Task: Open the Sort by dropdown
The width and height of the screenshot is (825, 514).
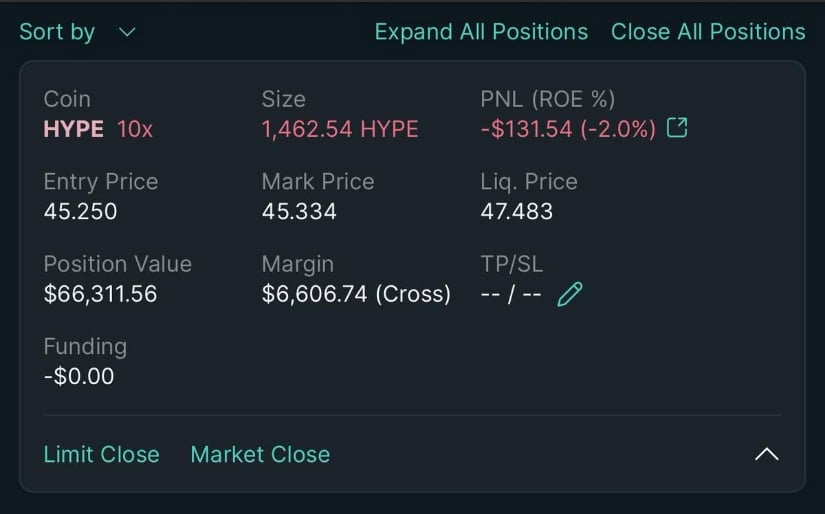Action: (x=76, y=32)
